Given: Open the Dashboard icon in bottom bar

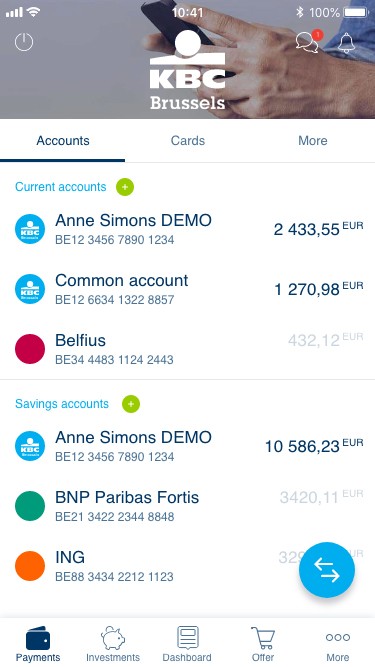Looking at the screenshot, I should pyautogui.click(x=187, y=643).
